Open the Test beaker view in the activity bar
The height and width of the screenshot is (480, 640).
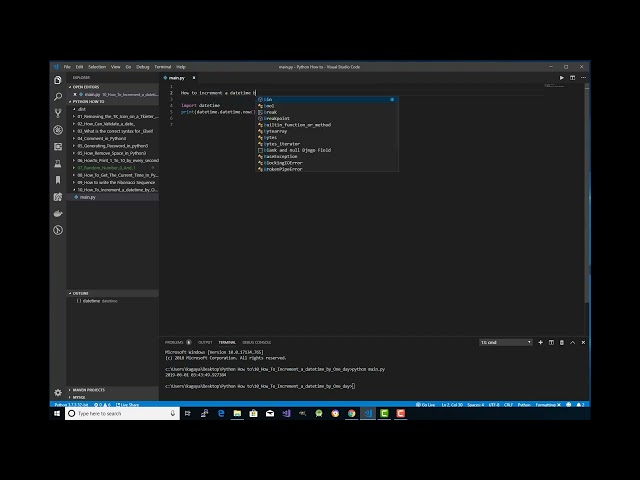point(58,163)
